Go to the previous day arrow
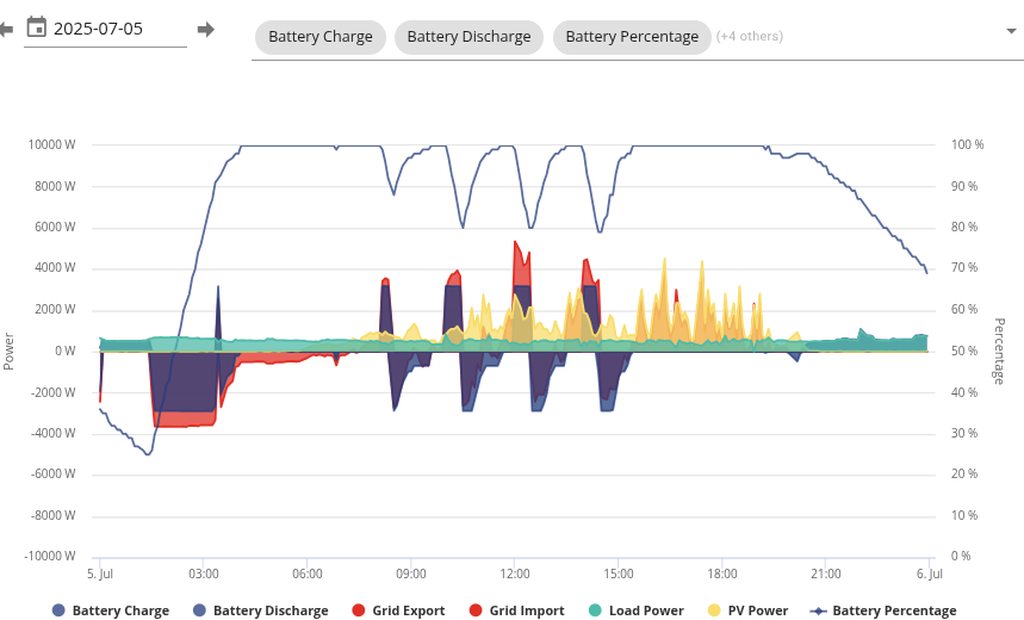This screenshot has width=1024, height=620. coord(6,29)
